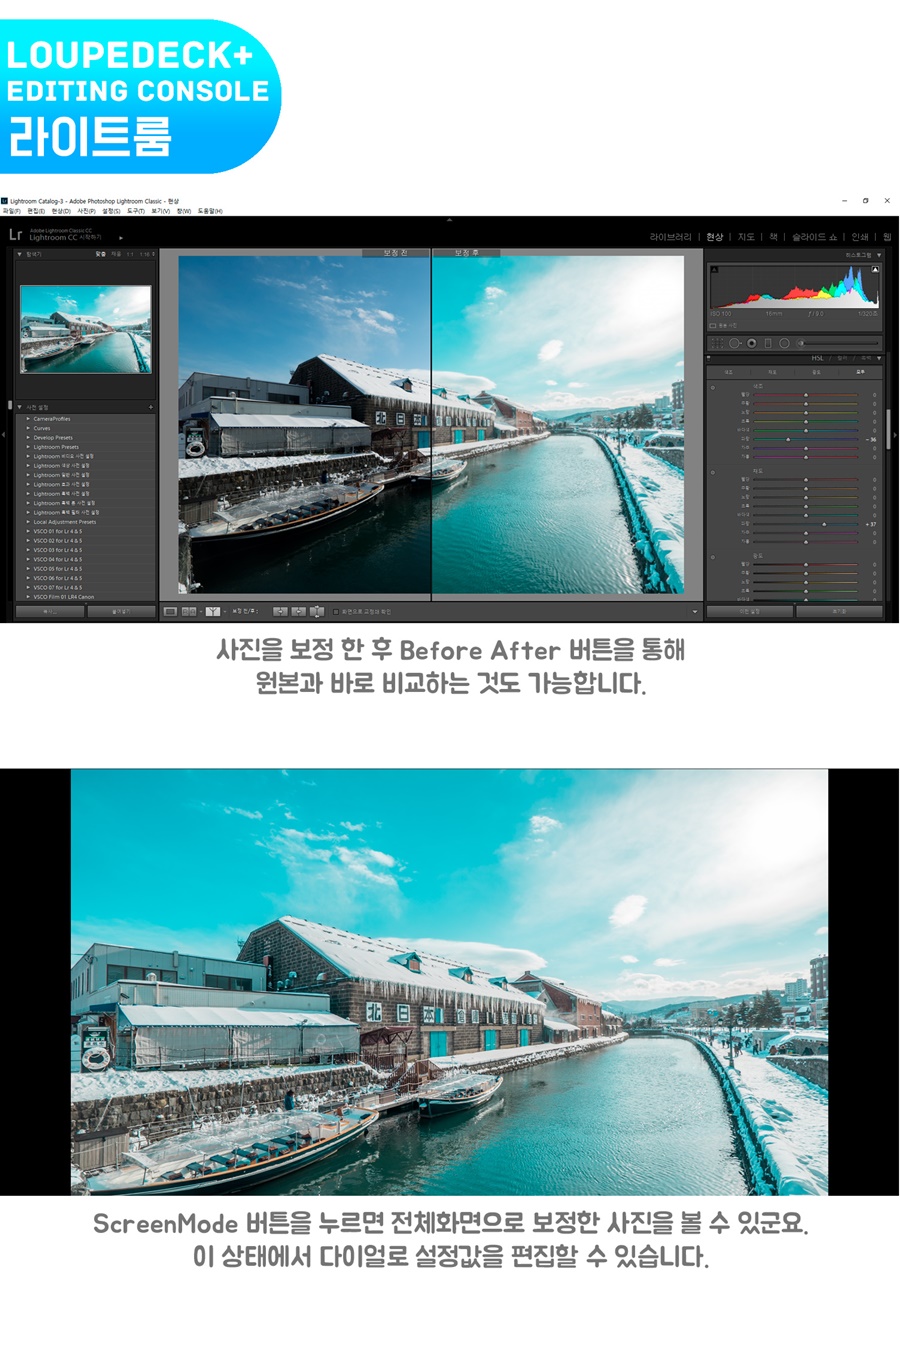Switch to Loupe view in toolbar

point(170,611)
